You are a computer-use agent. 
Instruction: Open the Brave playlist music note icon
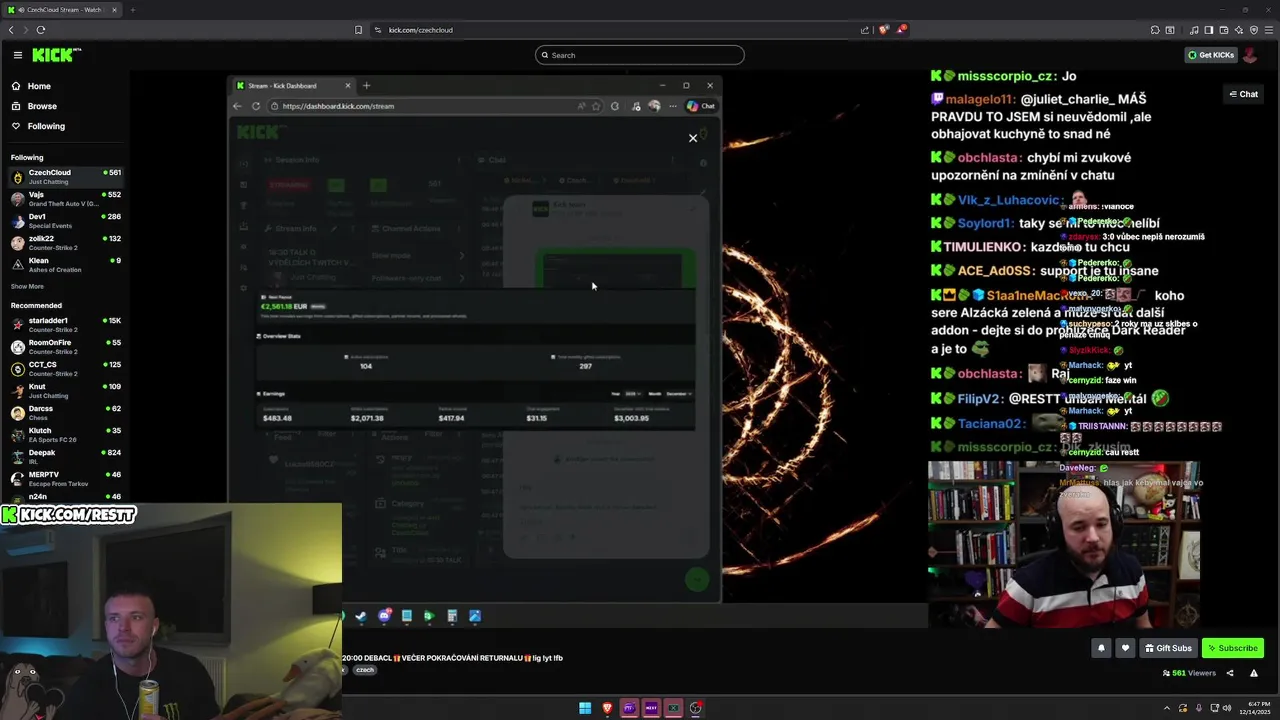click(1193, 30)
